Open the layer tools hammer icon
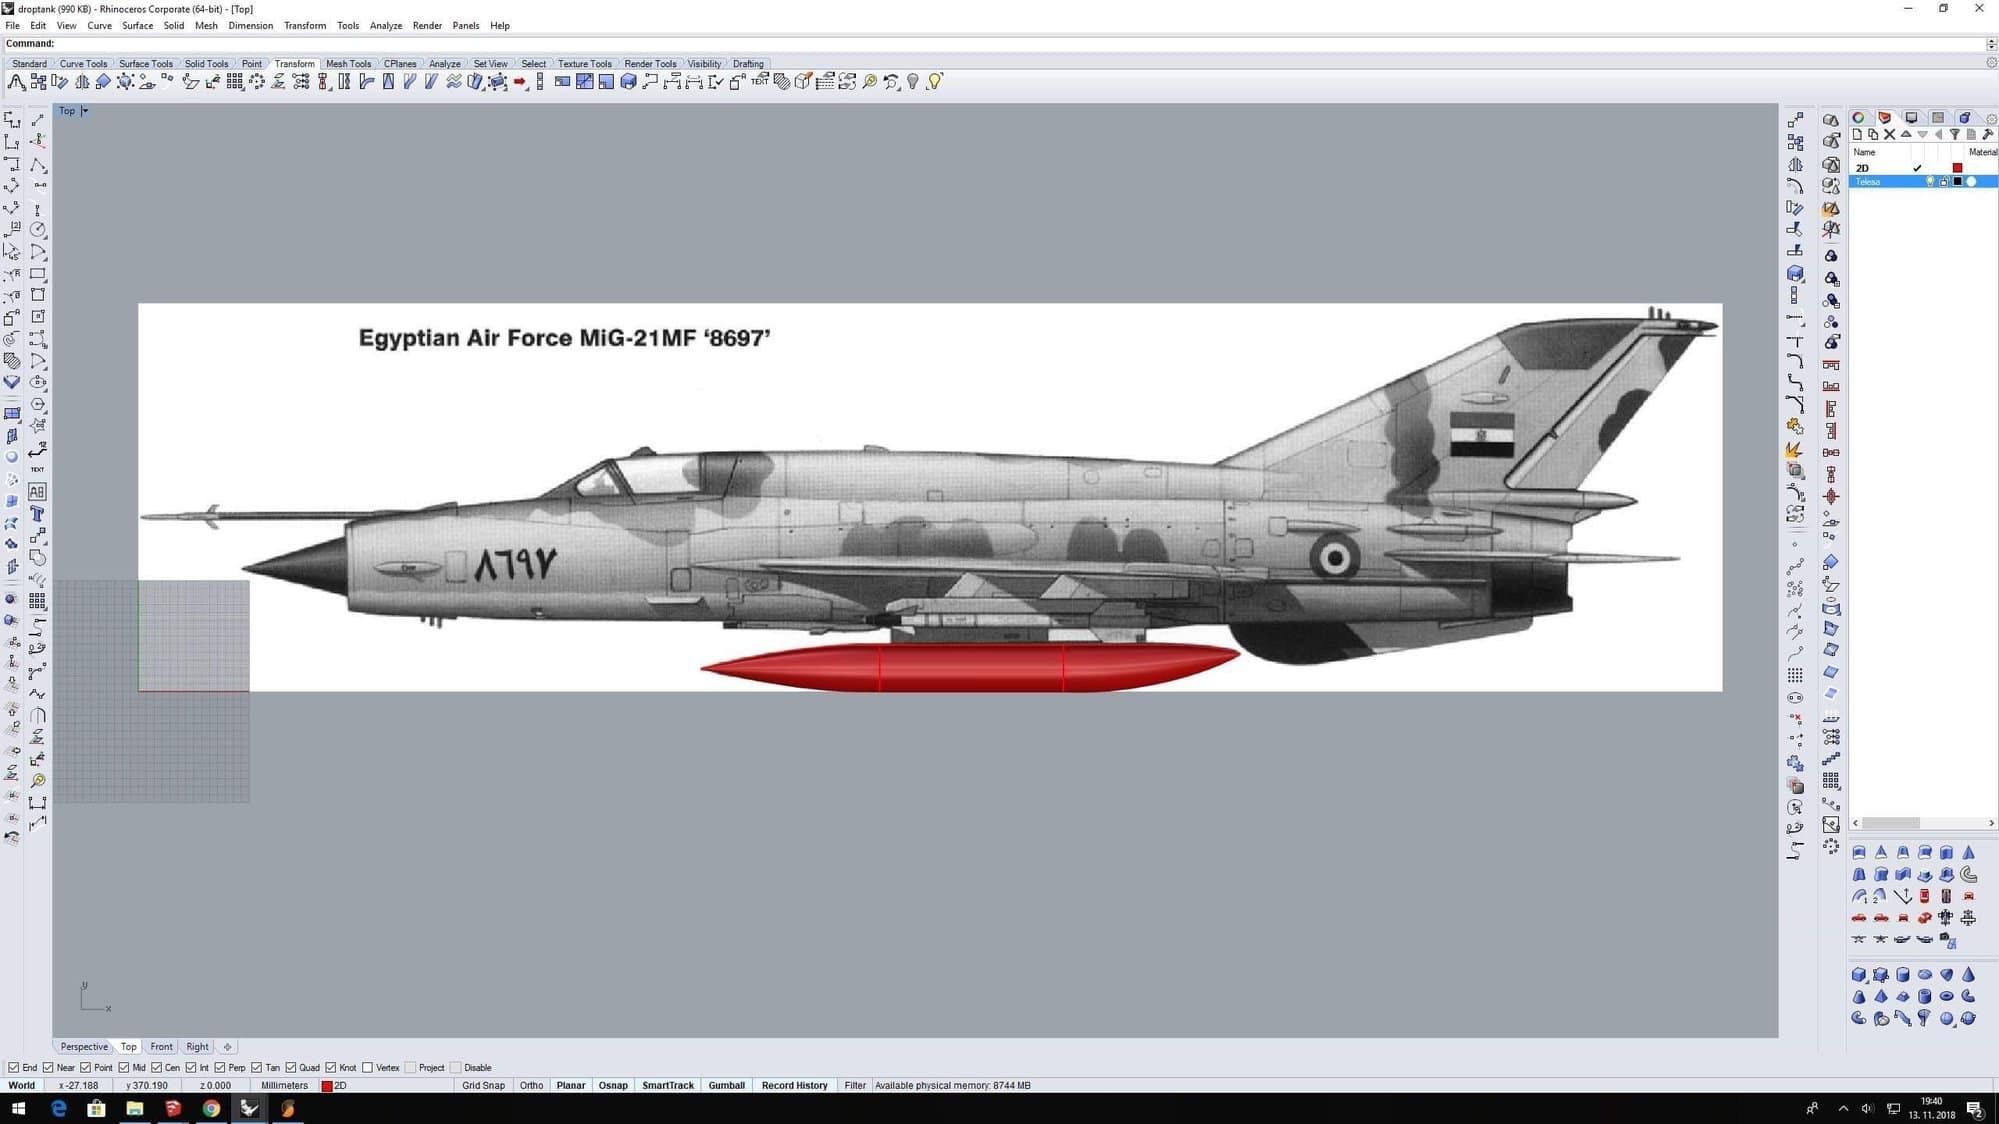This screenshot has height=1124, width=1999. coord(1987,134)
